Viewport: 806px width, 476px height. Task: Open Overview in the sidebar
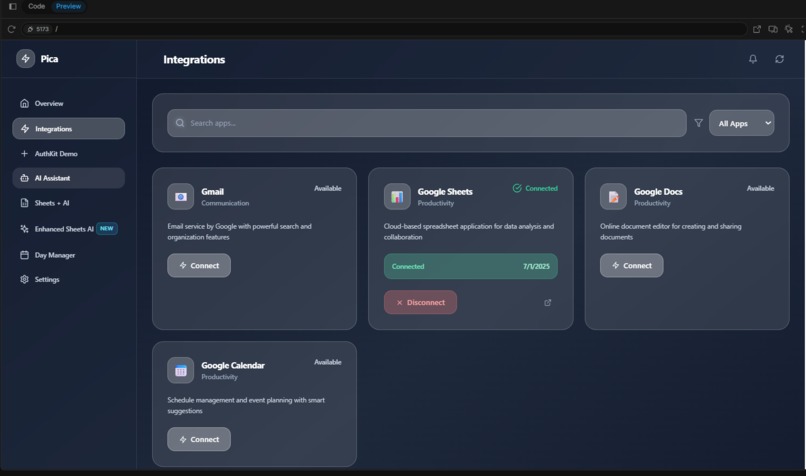click(x=68, y=103)
